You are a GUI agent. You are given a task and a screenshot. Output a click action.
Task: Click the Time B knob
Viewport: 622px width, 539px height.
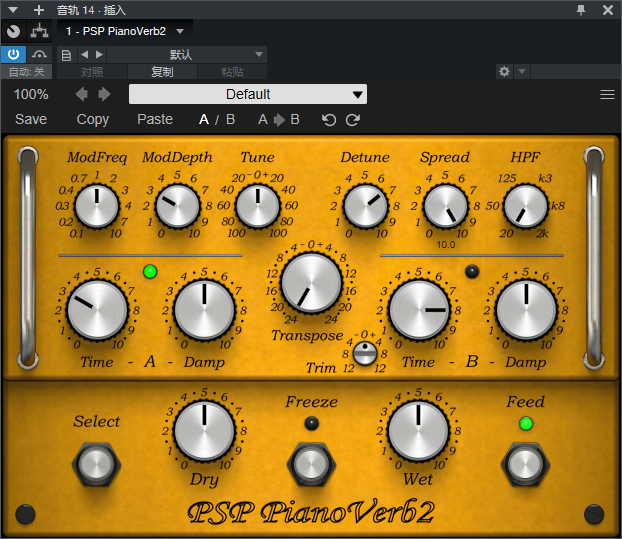coord(419,310)
